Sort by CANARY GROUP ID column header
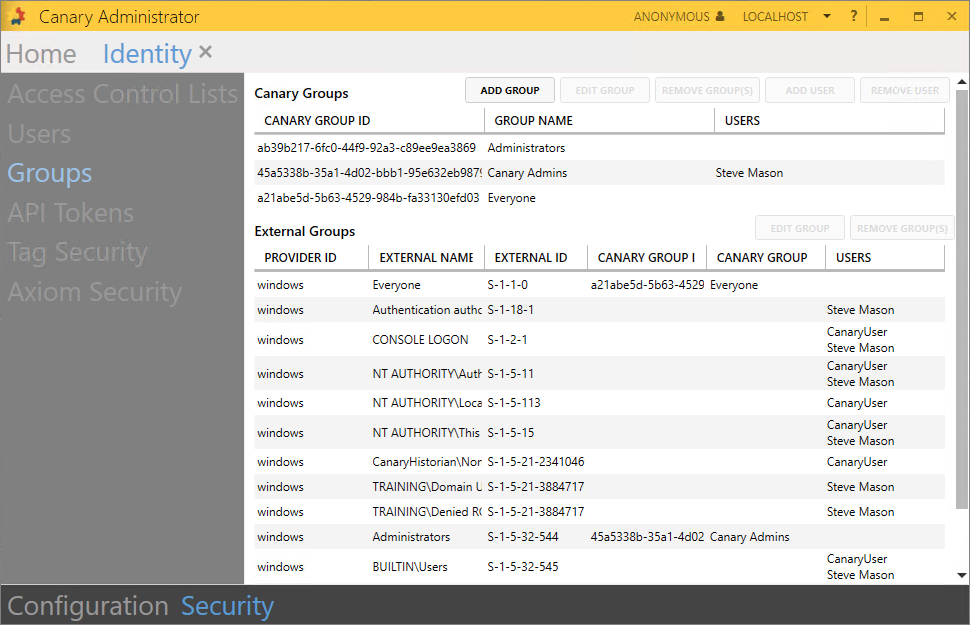Image resolution: width=970 pixels, height=625 pixels. [x=369, y=121]
